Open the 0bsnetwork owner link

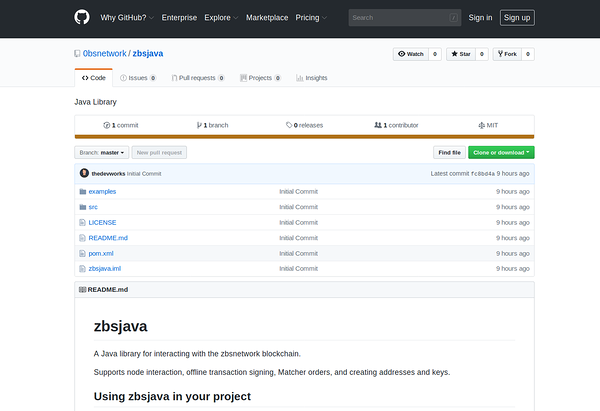[x=104, y=54]
